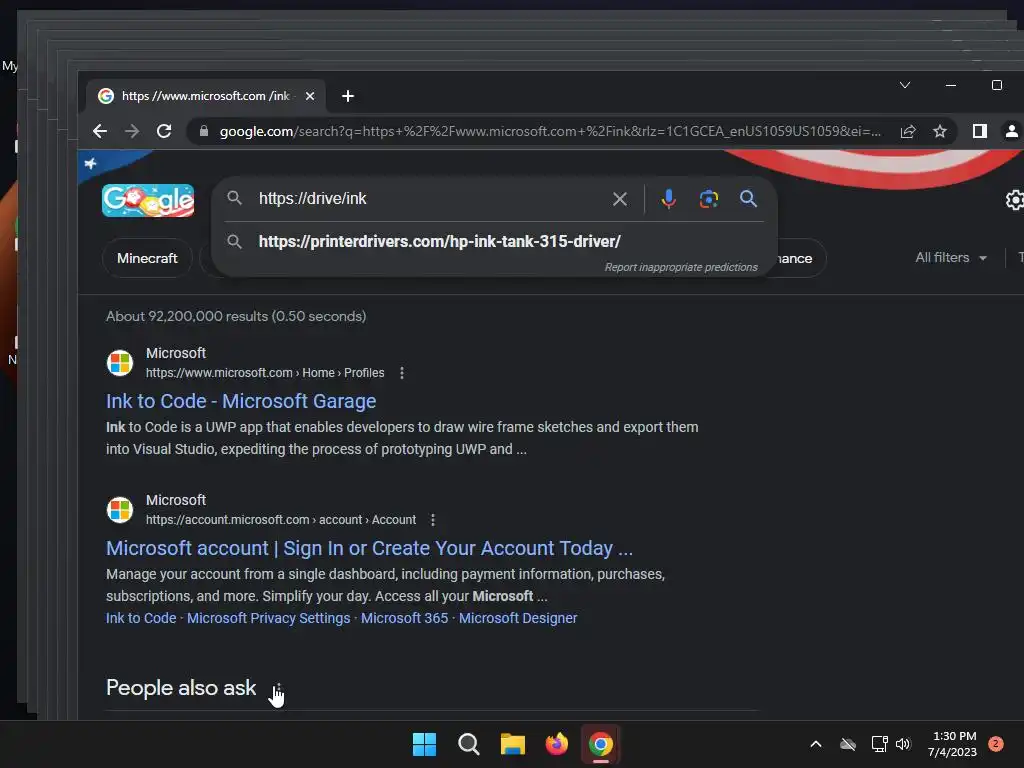Show hidden system tray icons chevron
The height and width of the screenshot is (768, 1024).
click(x=816, y=744)
